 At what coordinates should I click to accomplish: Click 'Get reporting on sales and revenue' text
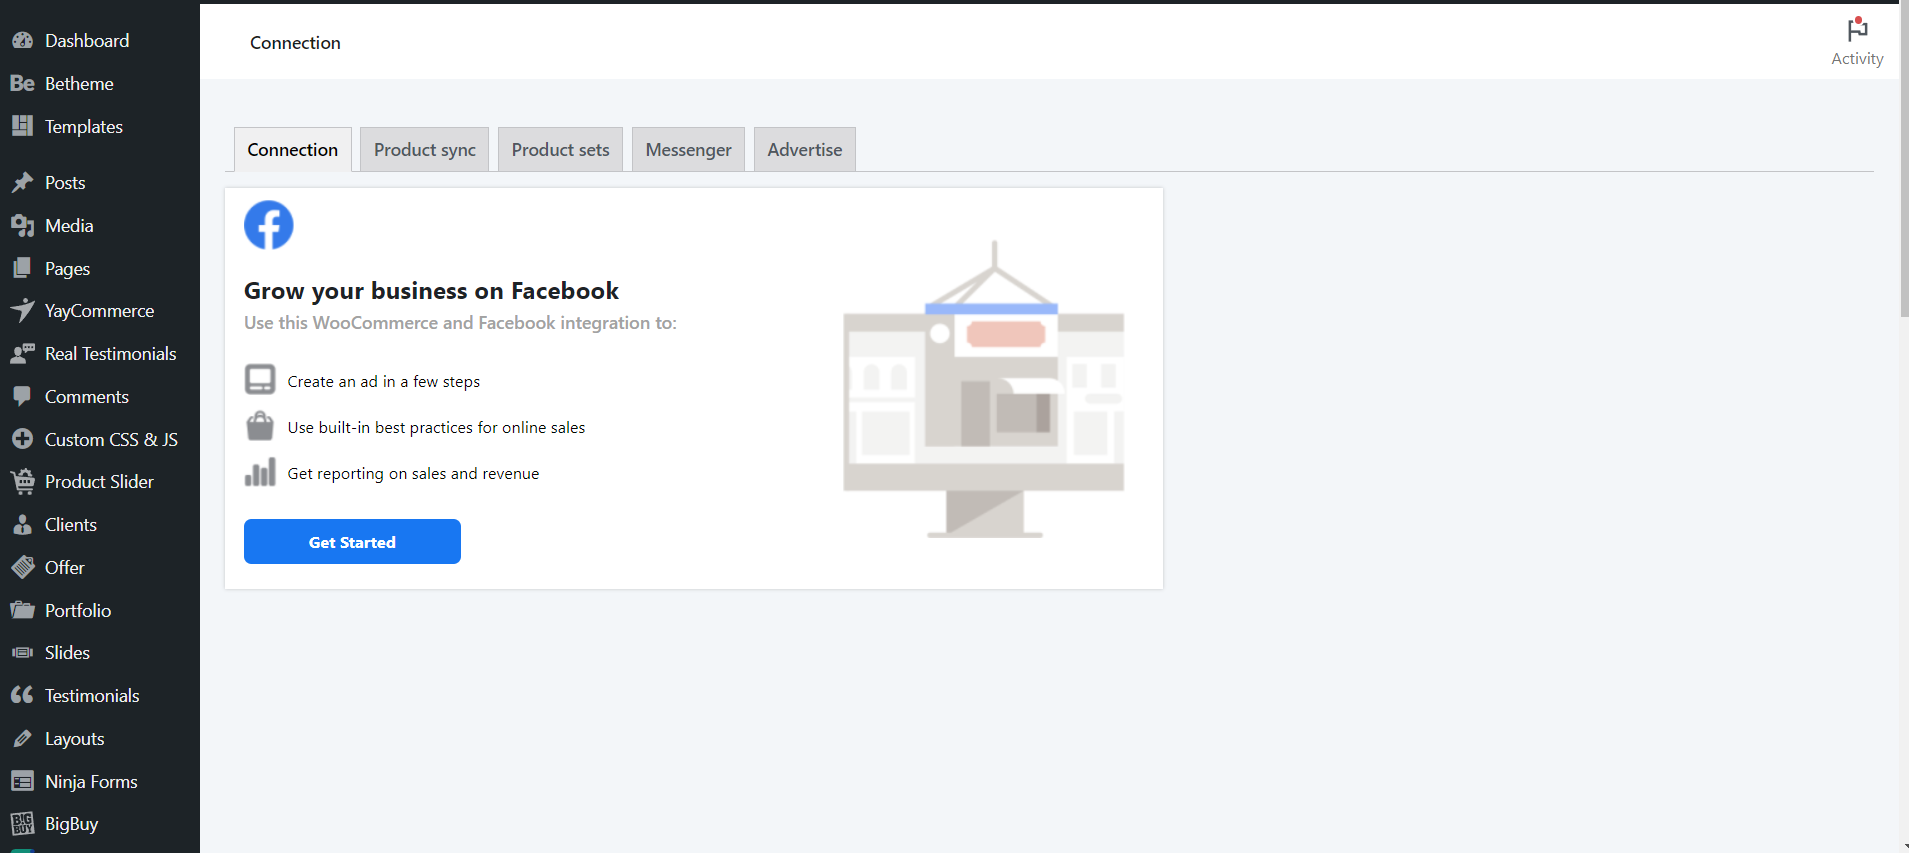413,474
